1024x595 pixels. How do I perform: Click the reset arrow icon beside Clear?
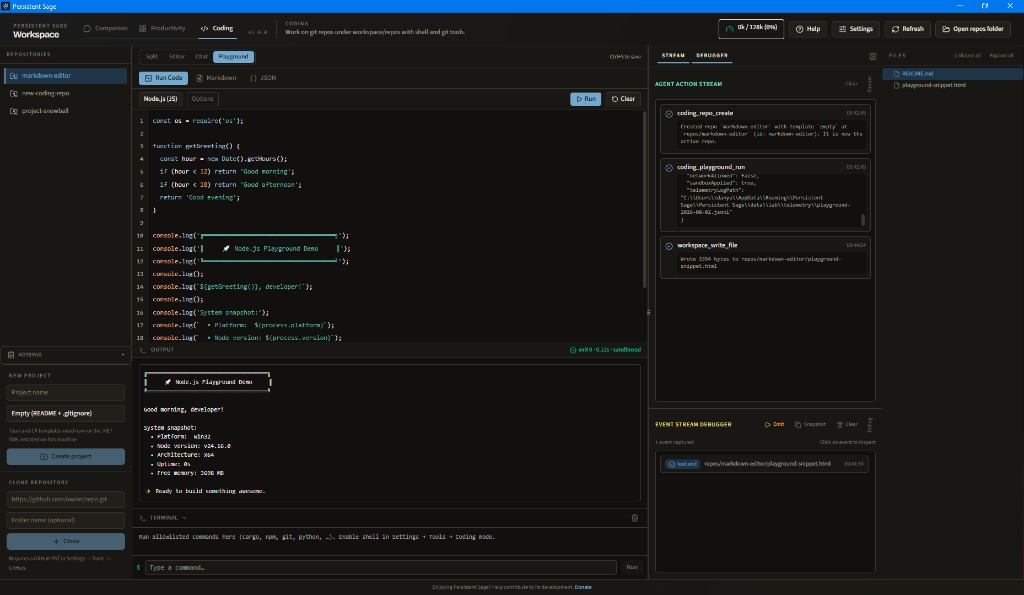pyautogui.click(x=615, y=99)
